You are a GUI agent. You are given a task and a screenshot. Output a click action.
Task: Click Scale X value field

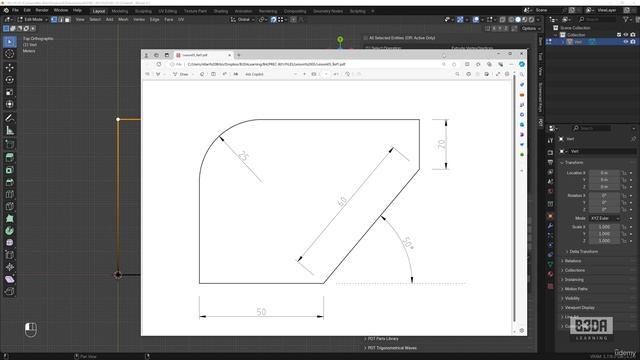[x=604, y=227]
